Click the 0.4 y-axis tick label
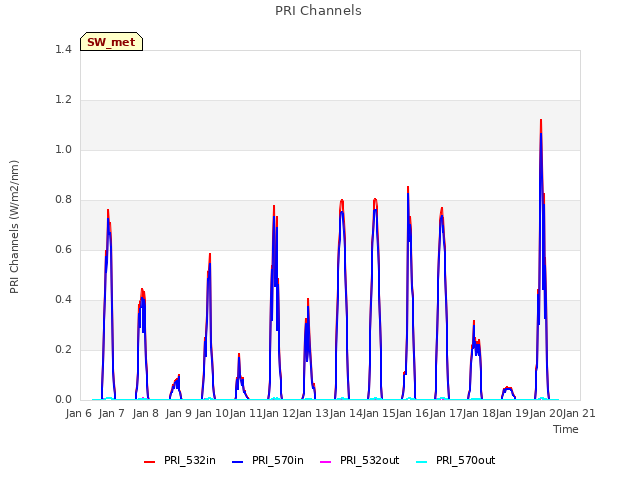 click(x=63, y=300)
